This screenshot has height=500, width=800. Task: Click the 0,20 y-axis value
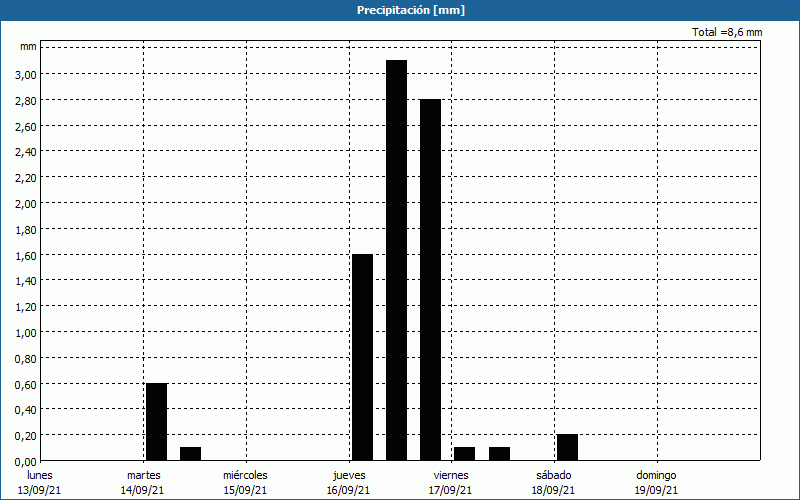point(27,436)
